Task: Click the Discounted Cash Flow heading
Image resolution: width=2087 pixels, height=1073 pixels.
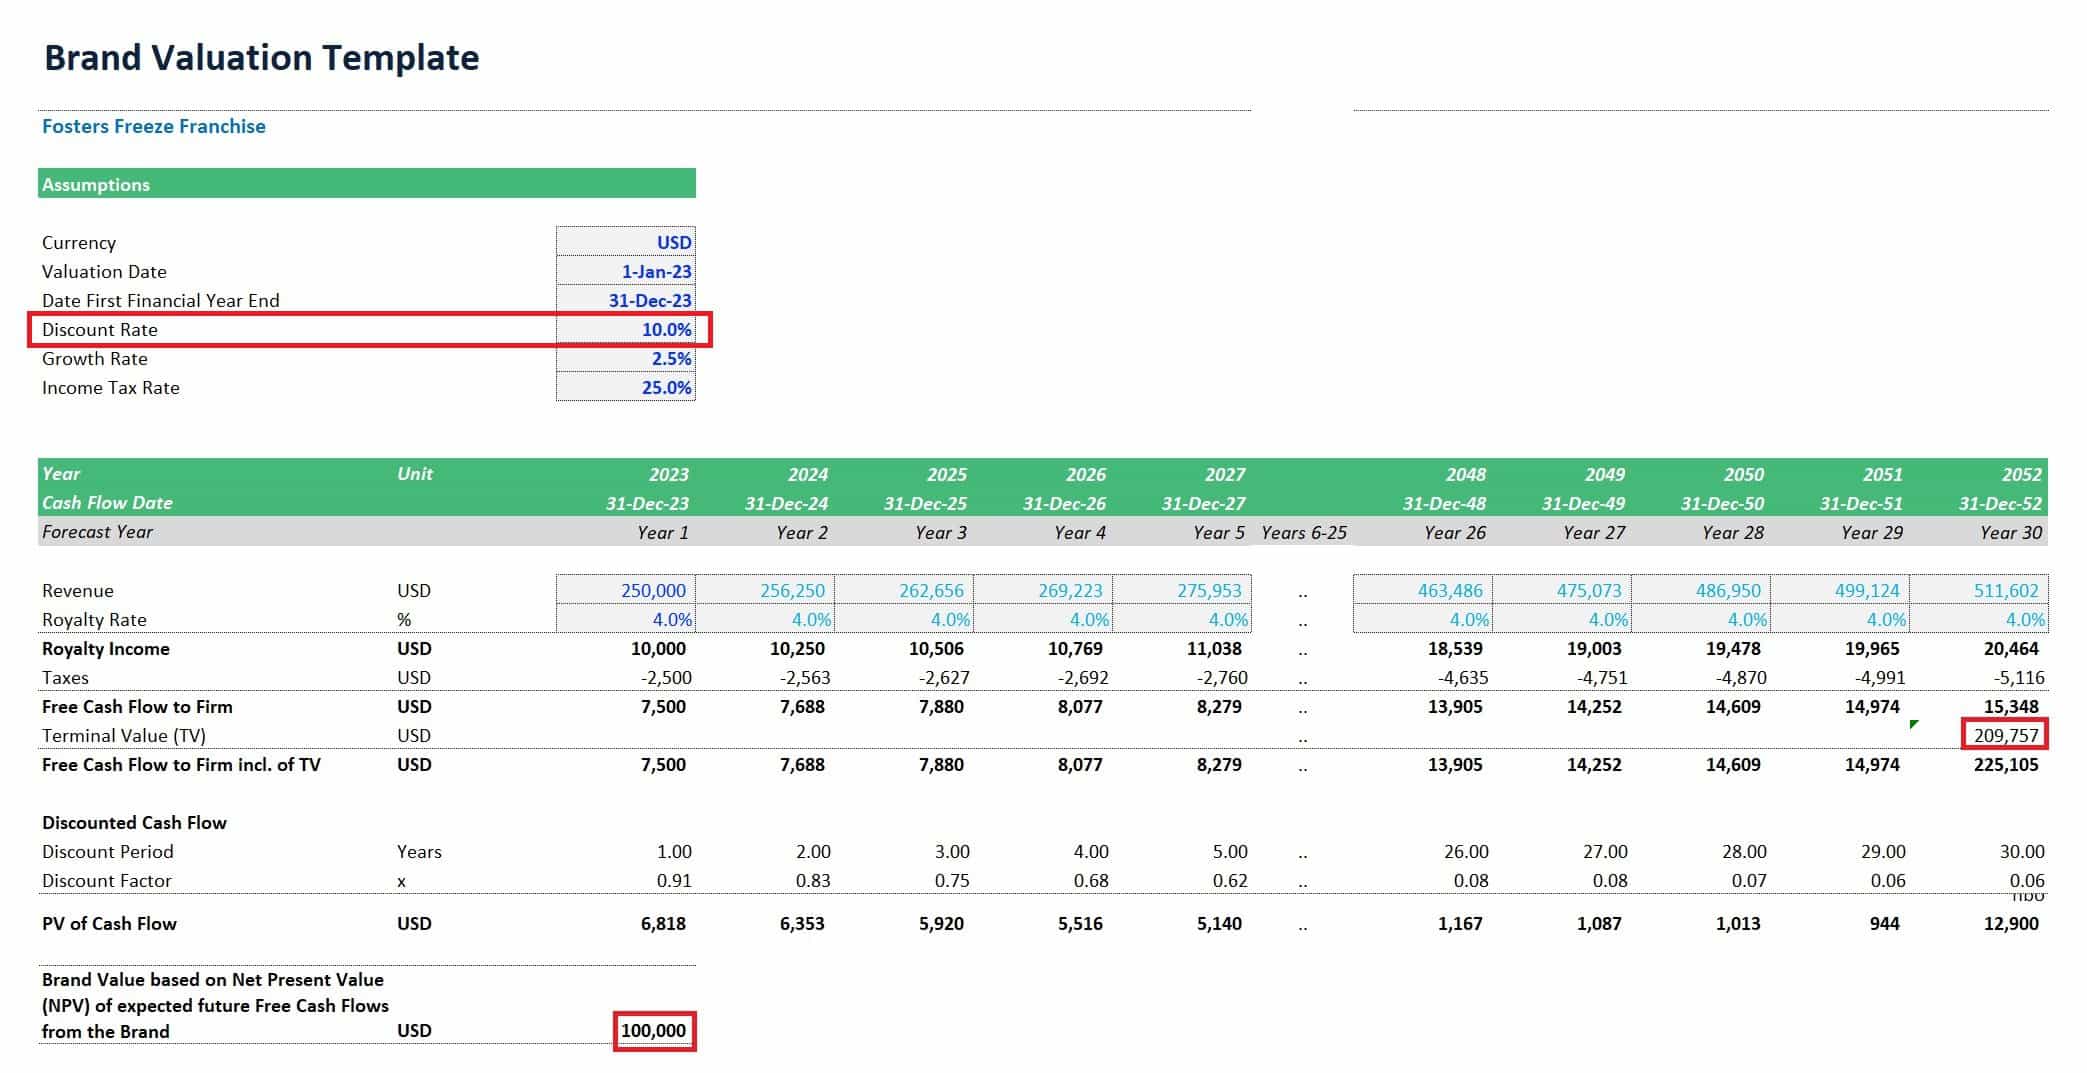Action: tap(134, 822)
